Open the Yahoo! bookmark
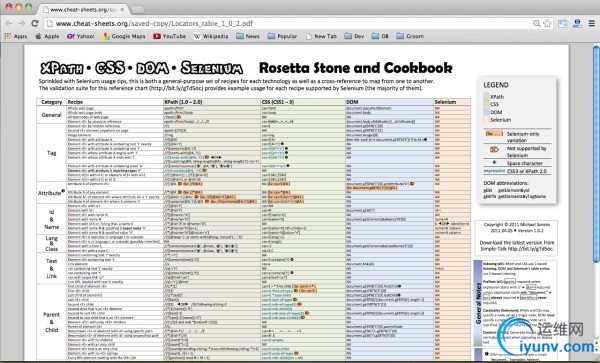600x363 pixels. pos(80,36)
